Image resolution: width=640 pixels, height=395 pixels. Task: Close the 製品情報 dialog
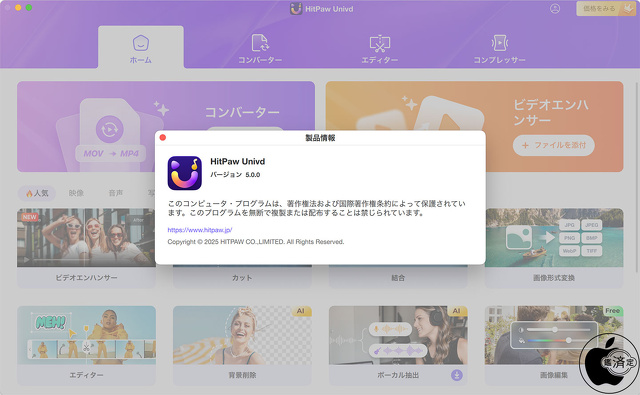click(x=163, y=138)
